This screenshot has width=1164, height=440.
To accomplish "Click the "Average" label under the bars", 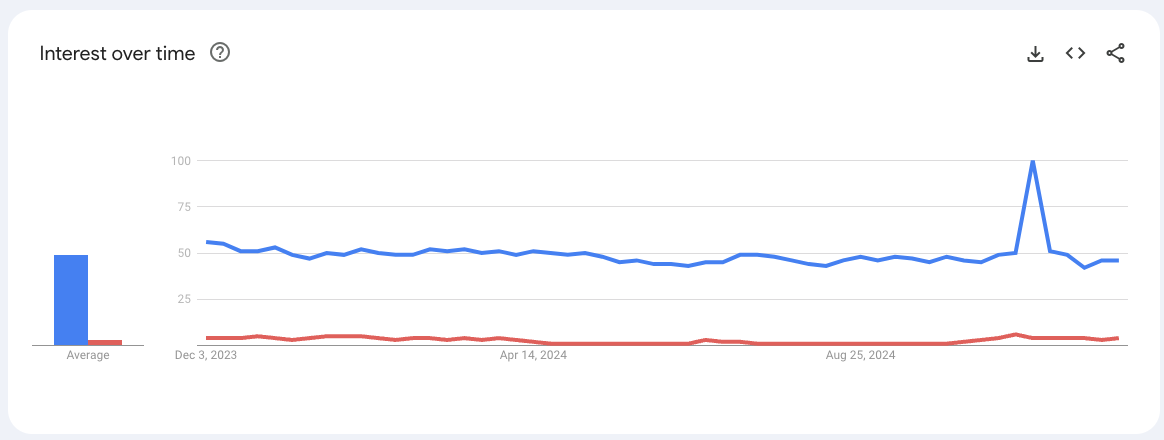I will point(88,355).
